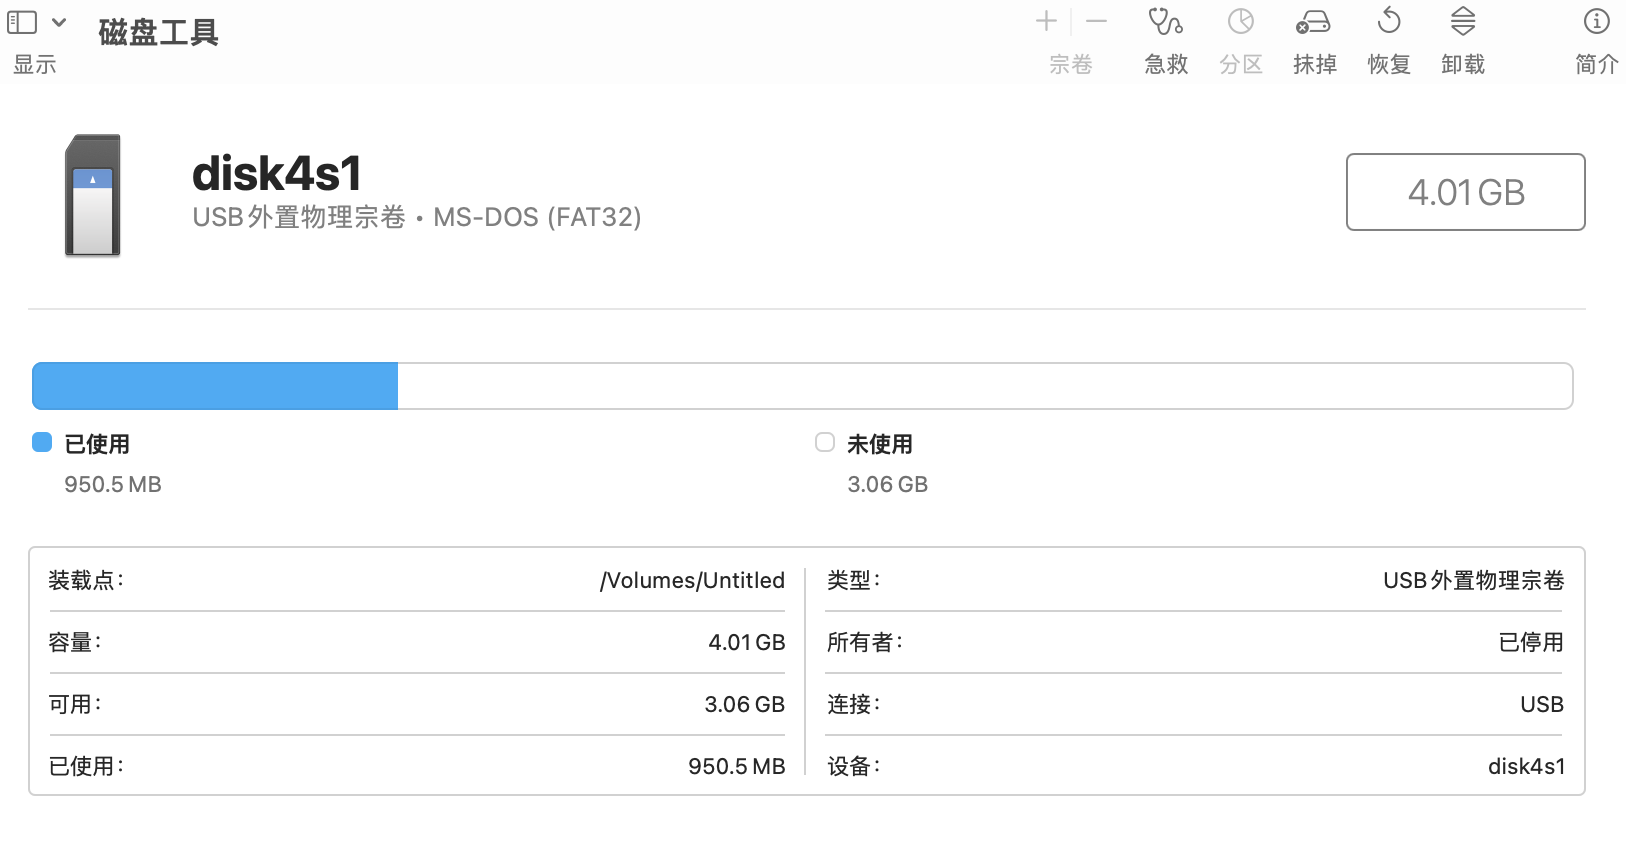This screenshot has height=864, width=1626.
Task: Select the 抹掉 erase disk icon
Action: point(1313,21)
